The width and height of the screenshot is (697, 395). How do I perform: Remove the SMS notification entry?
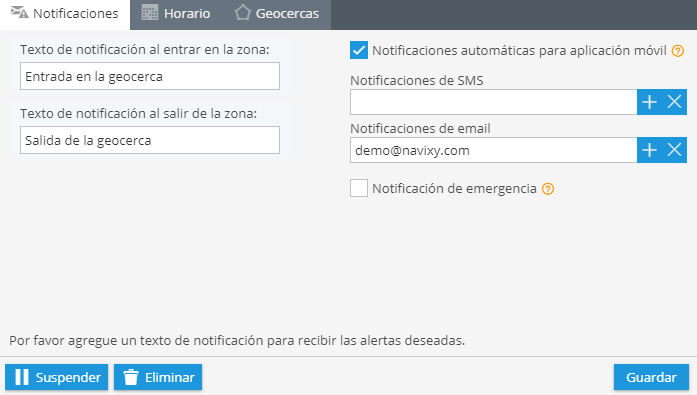click(674, 102)
